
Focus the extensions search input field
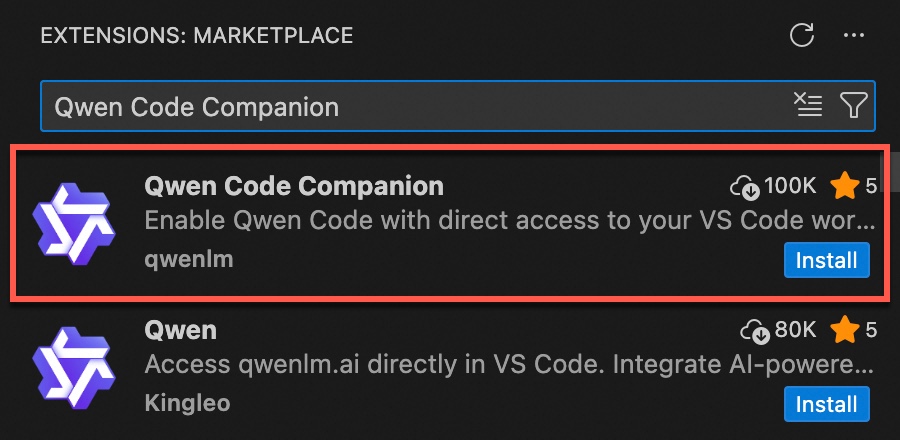tap(400, 106)
